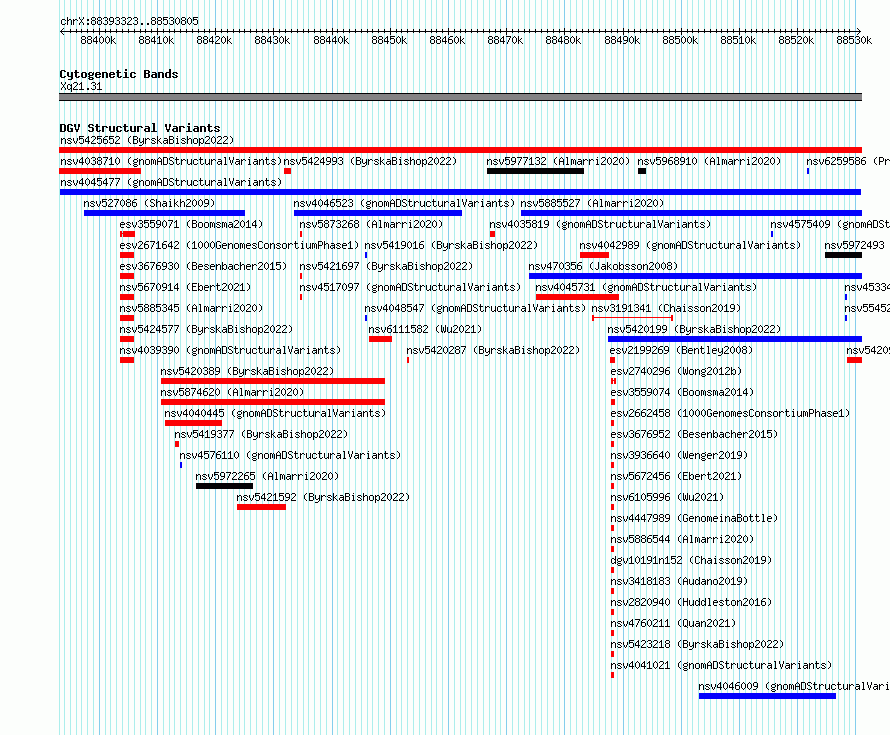Viewport: 890px width, 735px height.
Task: Click the nsv4040445 red variant bar
Action: [194, 423]
